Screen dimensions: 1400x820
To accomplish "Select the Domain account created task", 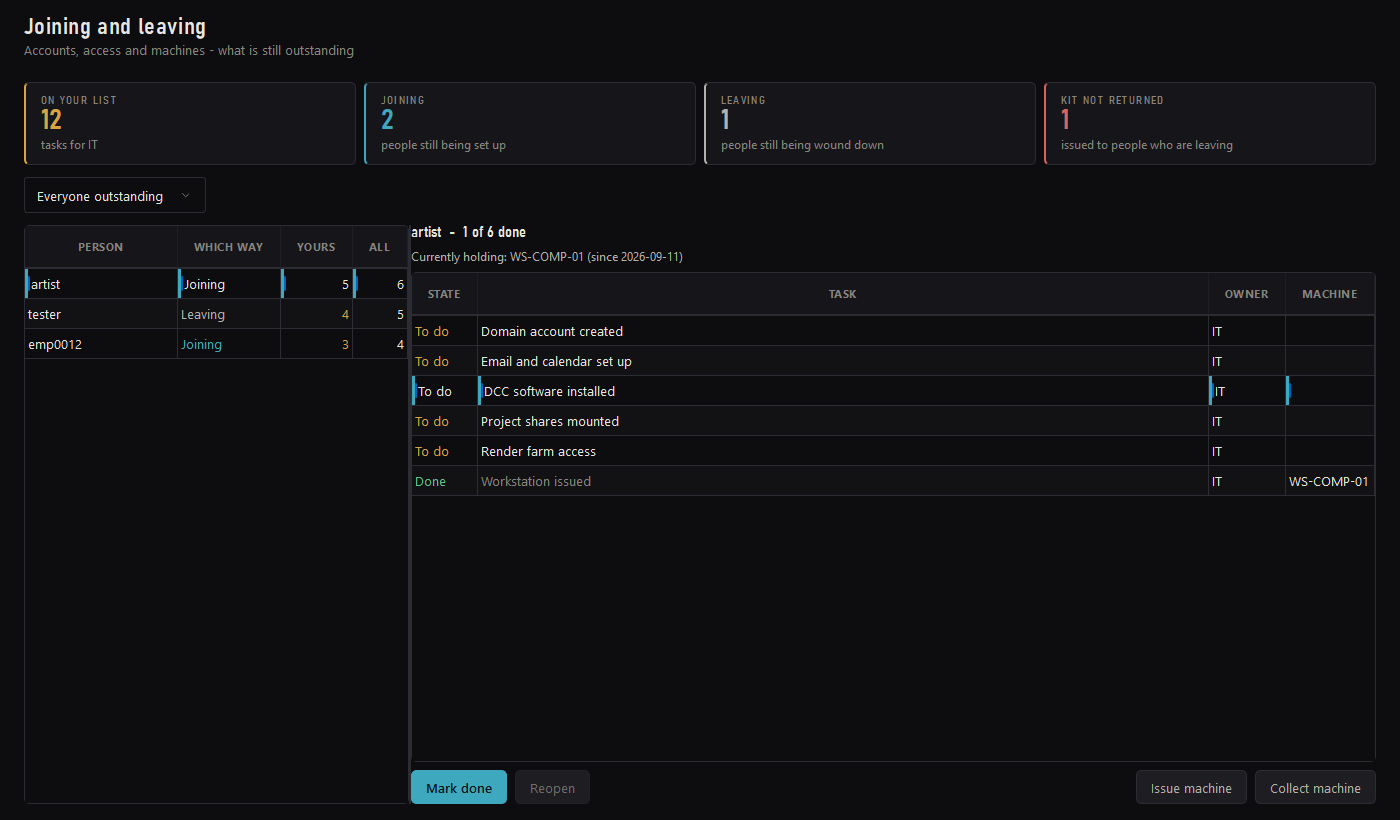I will pyautogui.click(x=893, y=331).
